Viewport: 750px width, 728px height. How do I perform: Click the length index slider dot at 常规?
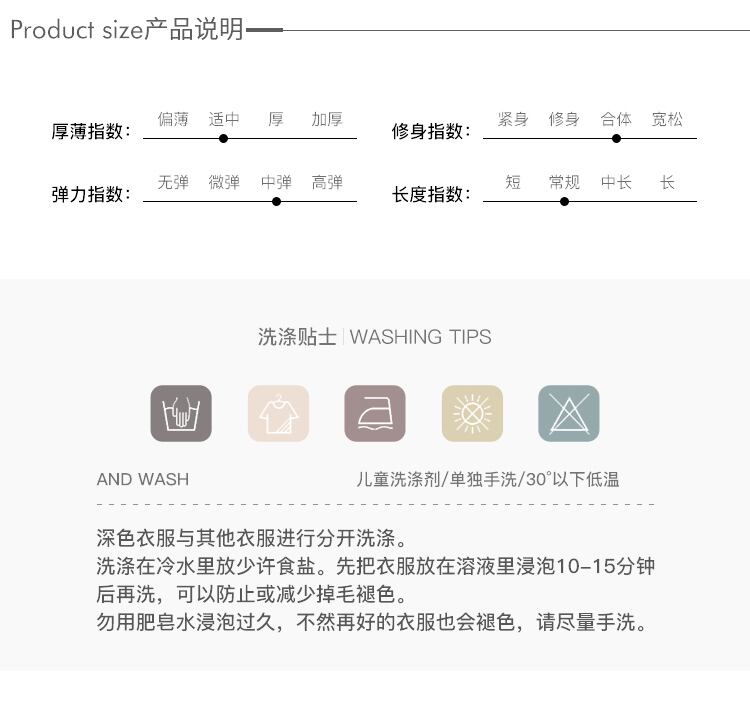[x=564, y=202]
